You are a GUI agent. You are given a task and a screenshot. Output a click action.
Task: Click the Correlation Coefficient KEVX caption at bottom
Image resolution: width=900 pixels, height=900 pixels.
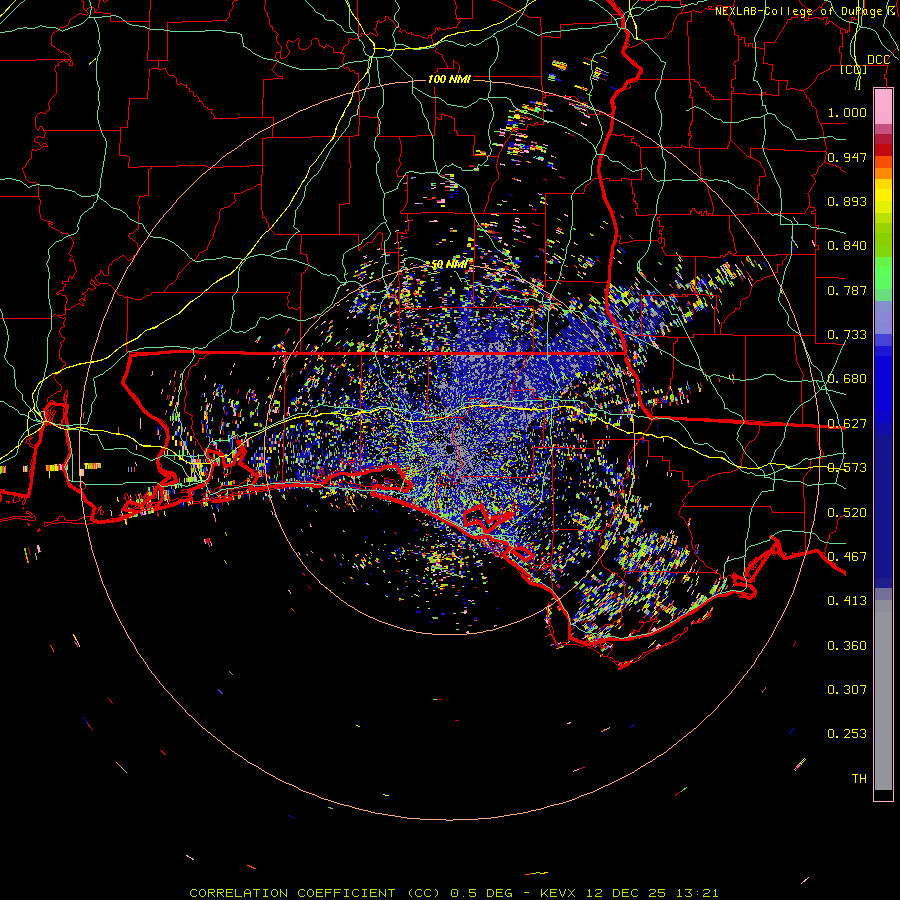[453, 893]
